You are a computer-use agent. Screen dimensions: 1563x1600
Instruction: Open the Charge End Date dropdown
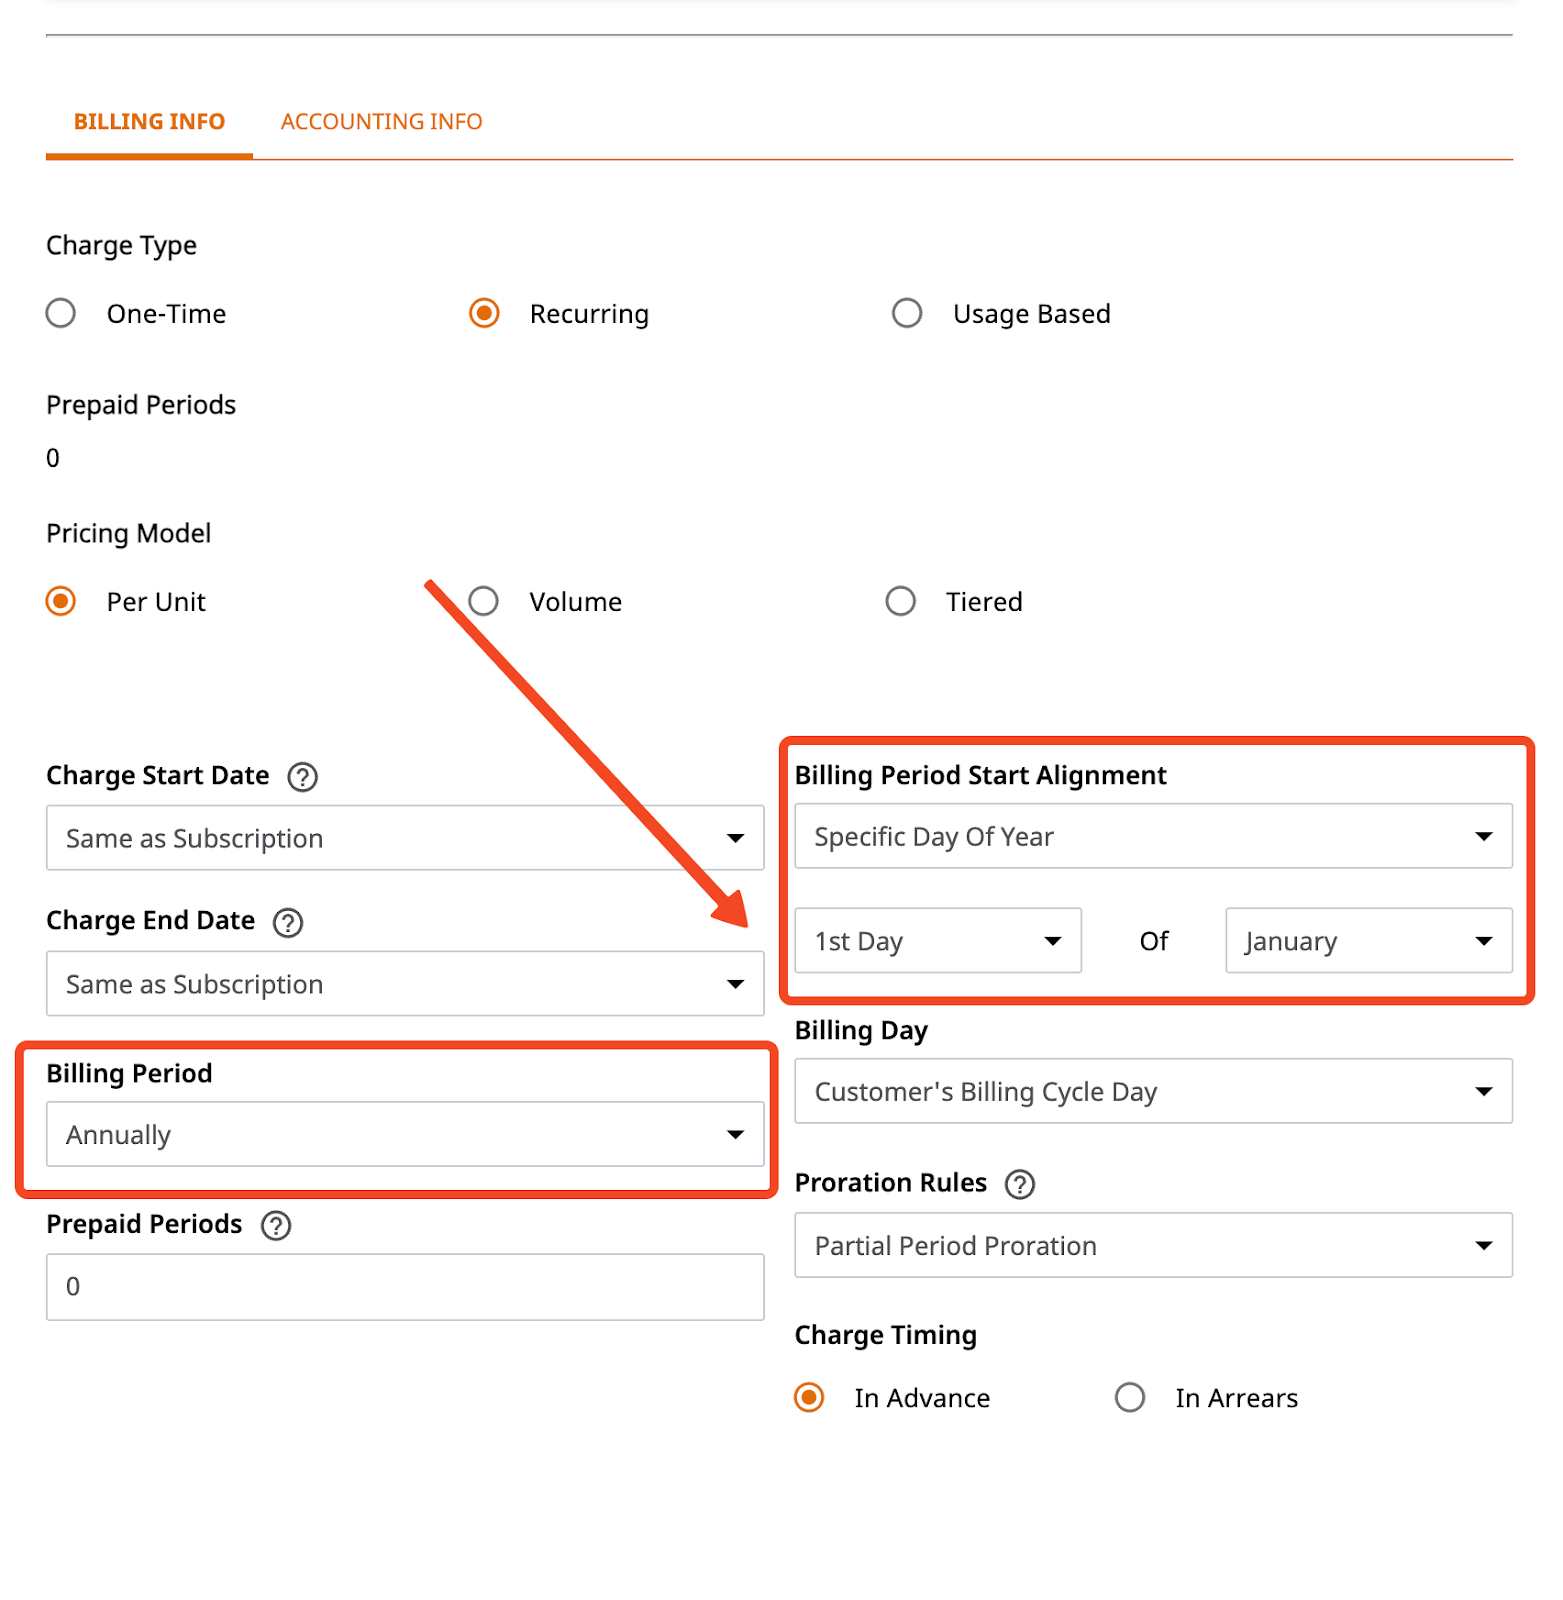405,984
